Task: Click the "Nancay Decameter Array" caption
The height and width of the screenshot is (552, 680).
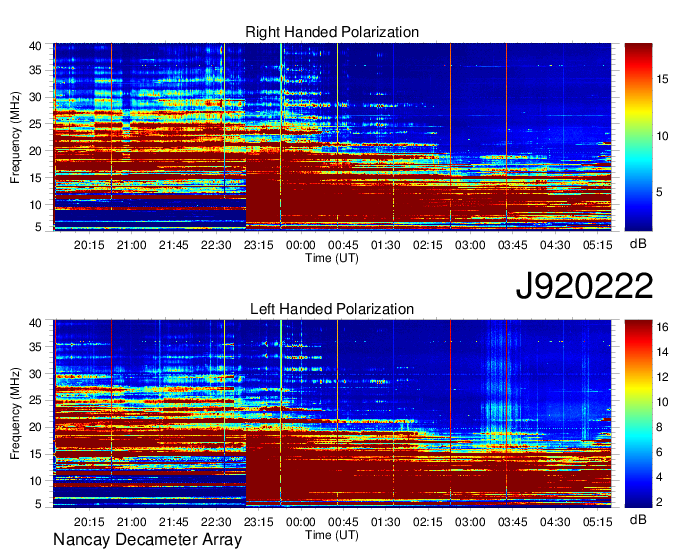Action: (147, 540)
